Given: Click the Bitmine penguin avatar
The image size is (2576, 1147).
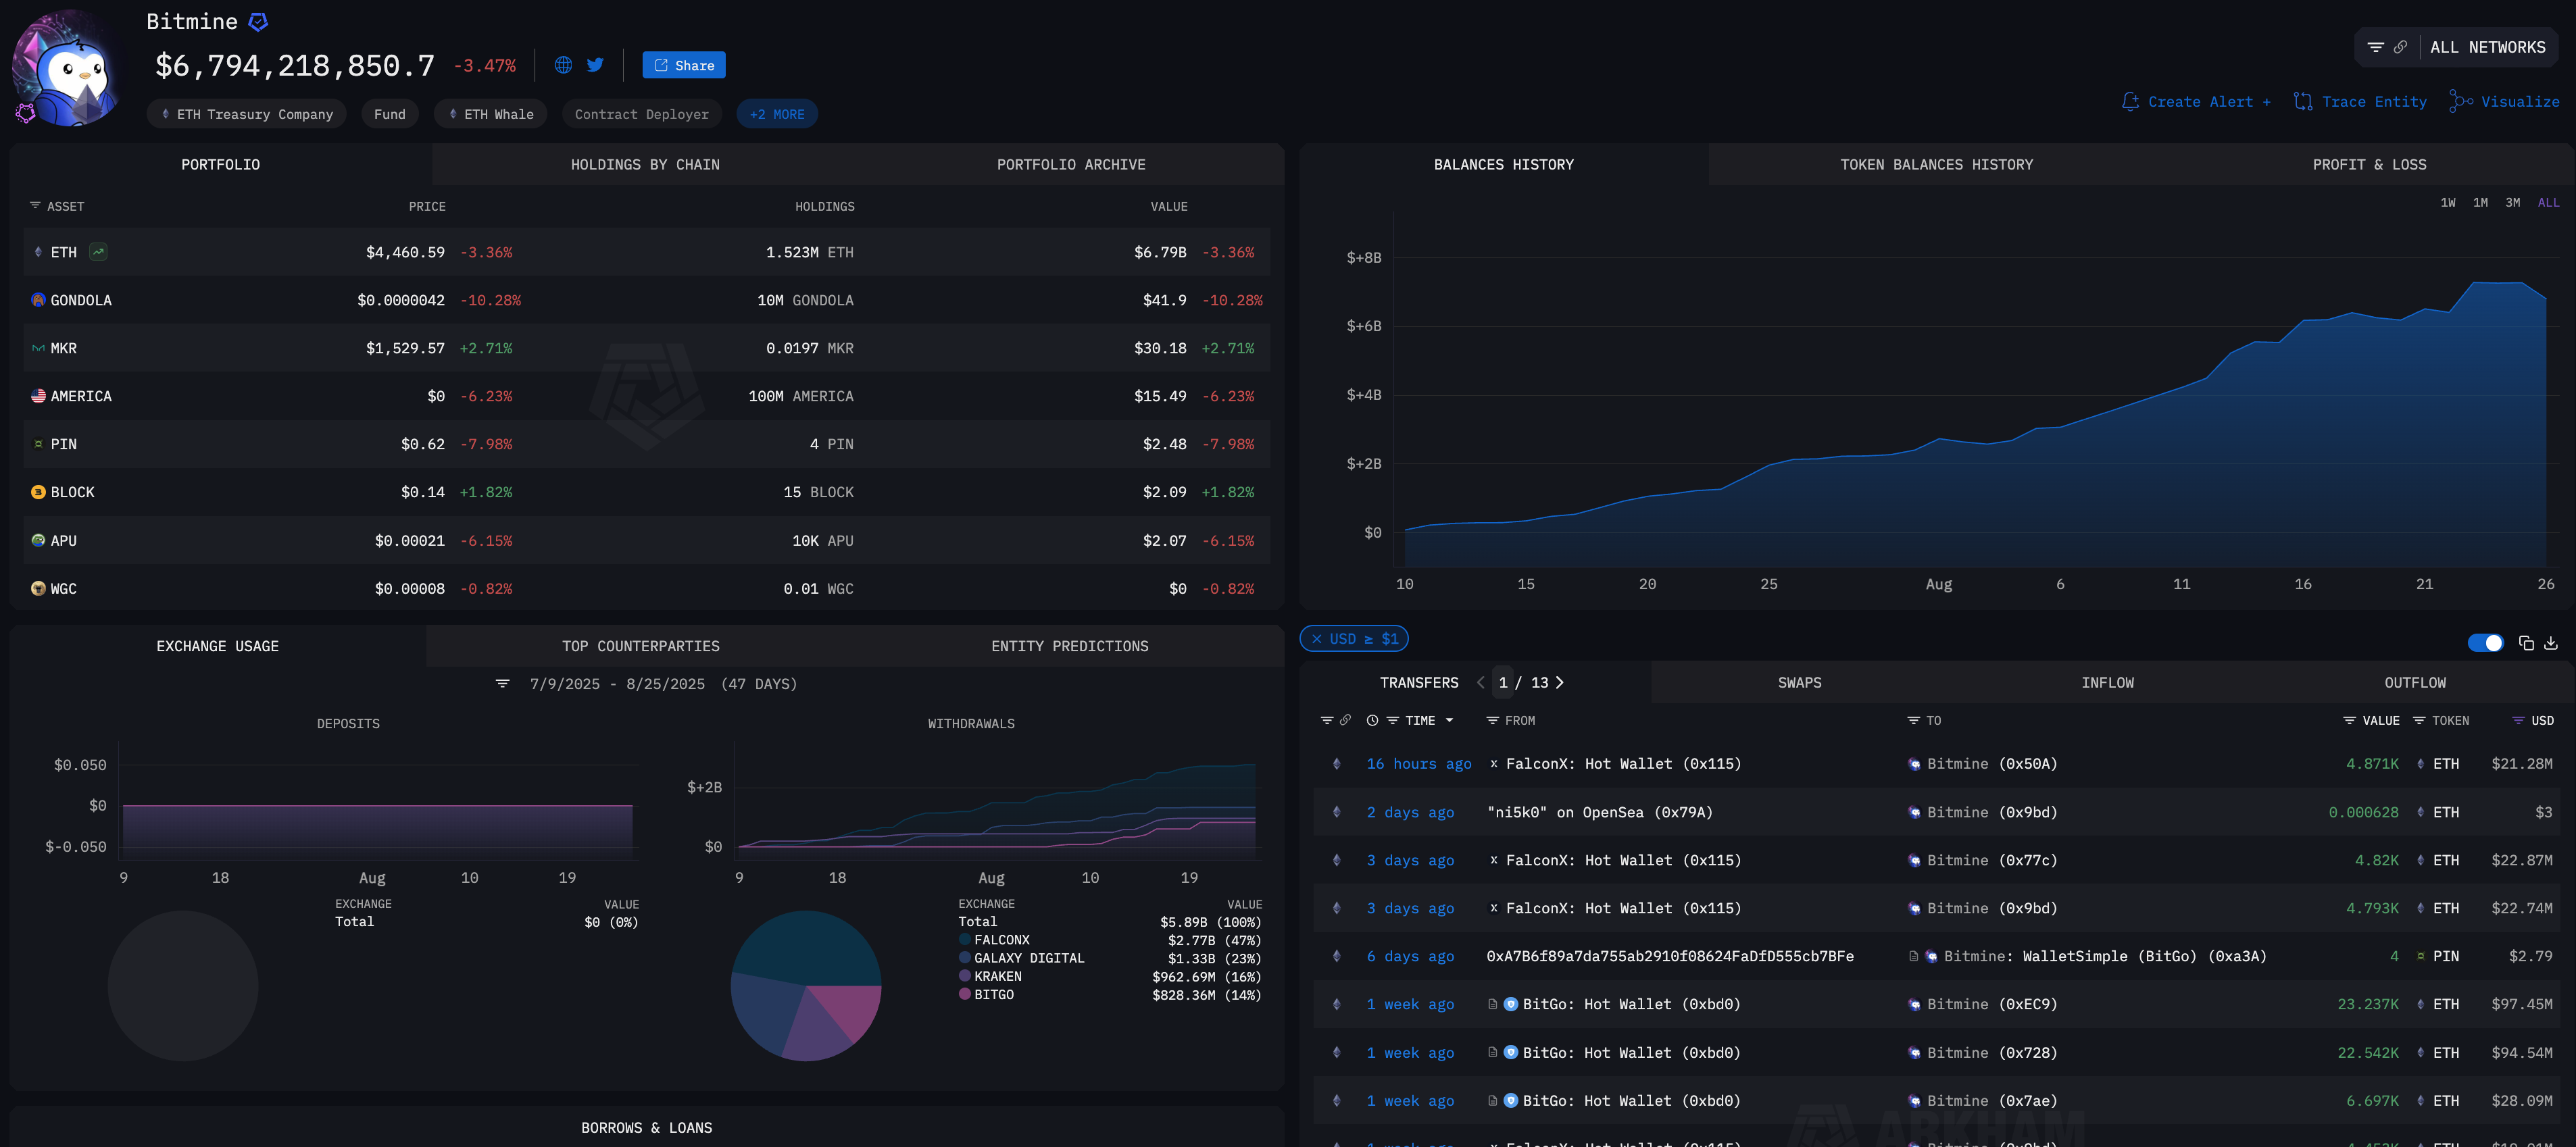Looking at the screenshot, I should click(68, 69).
